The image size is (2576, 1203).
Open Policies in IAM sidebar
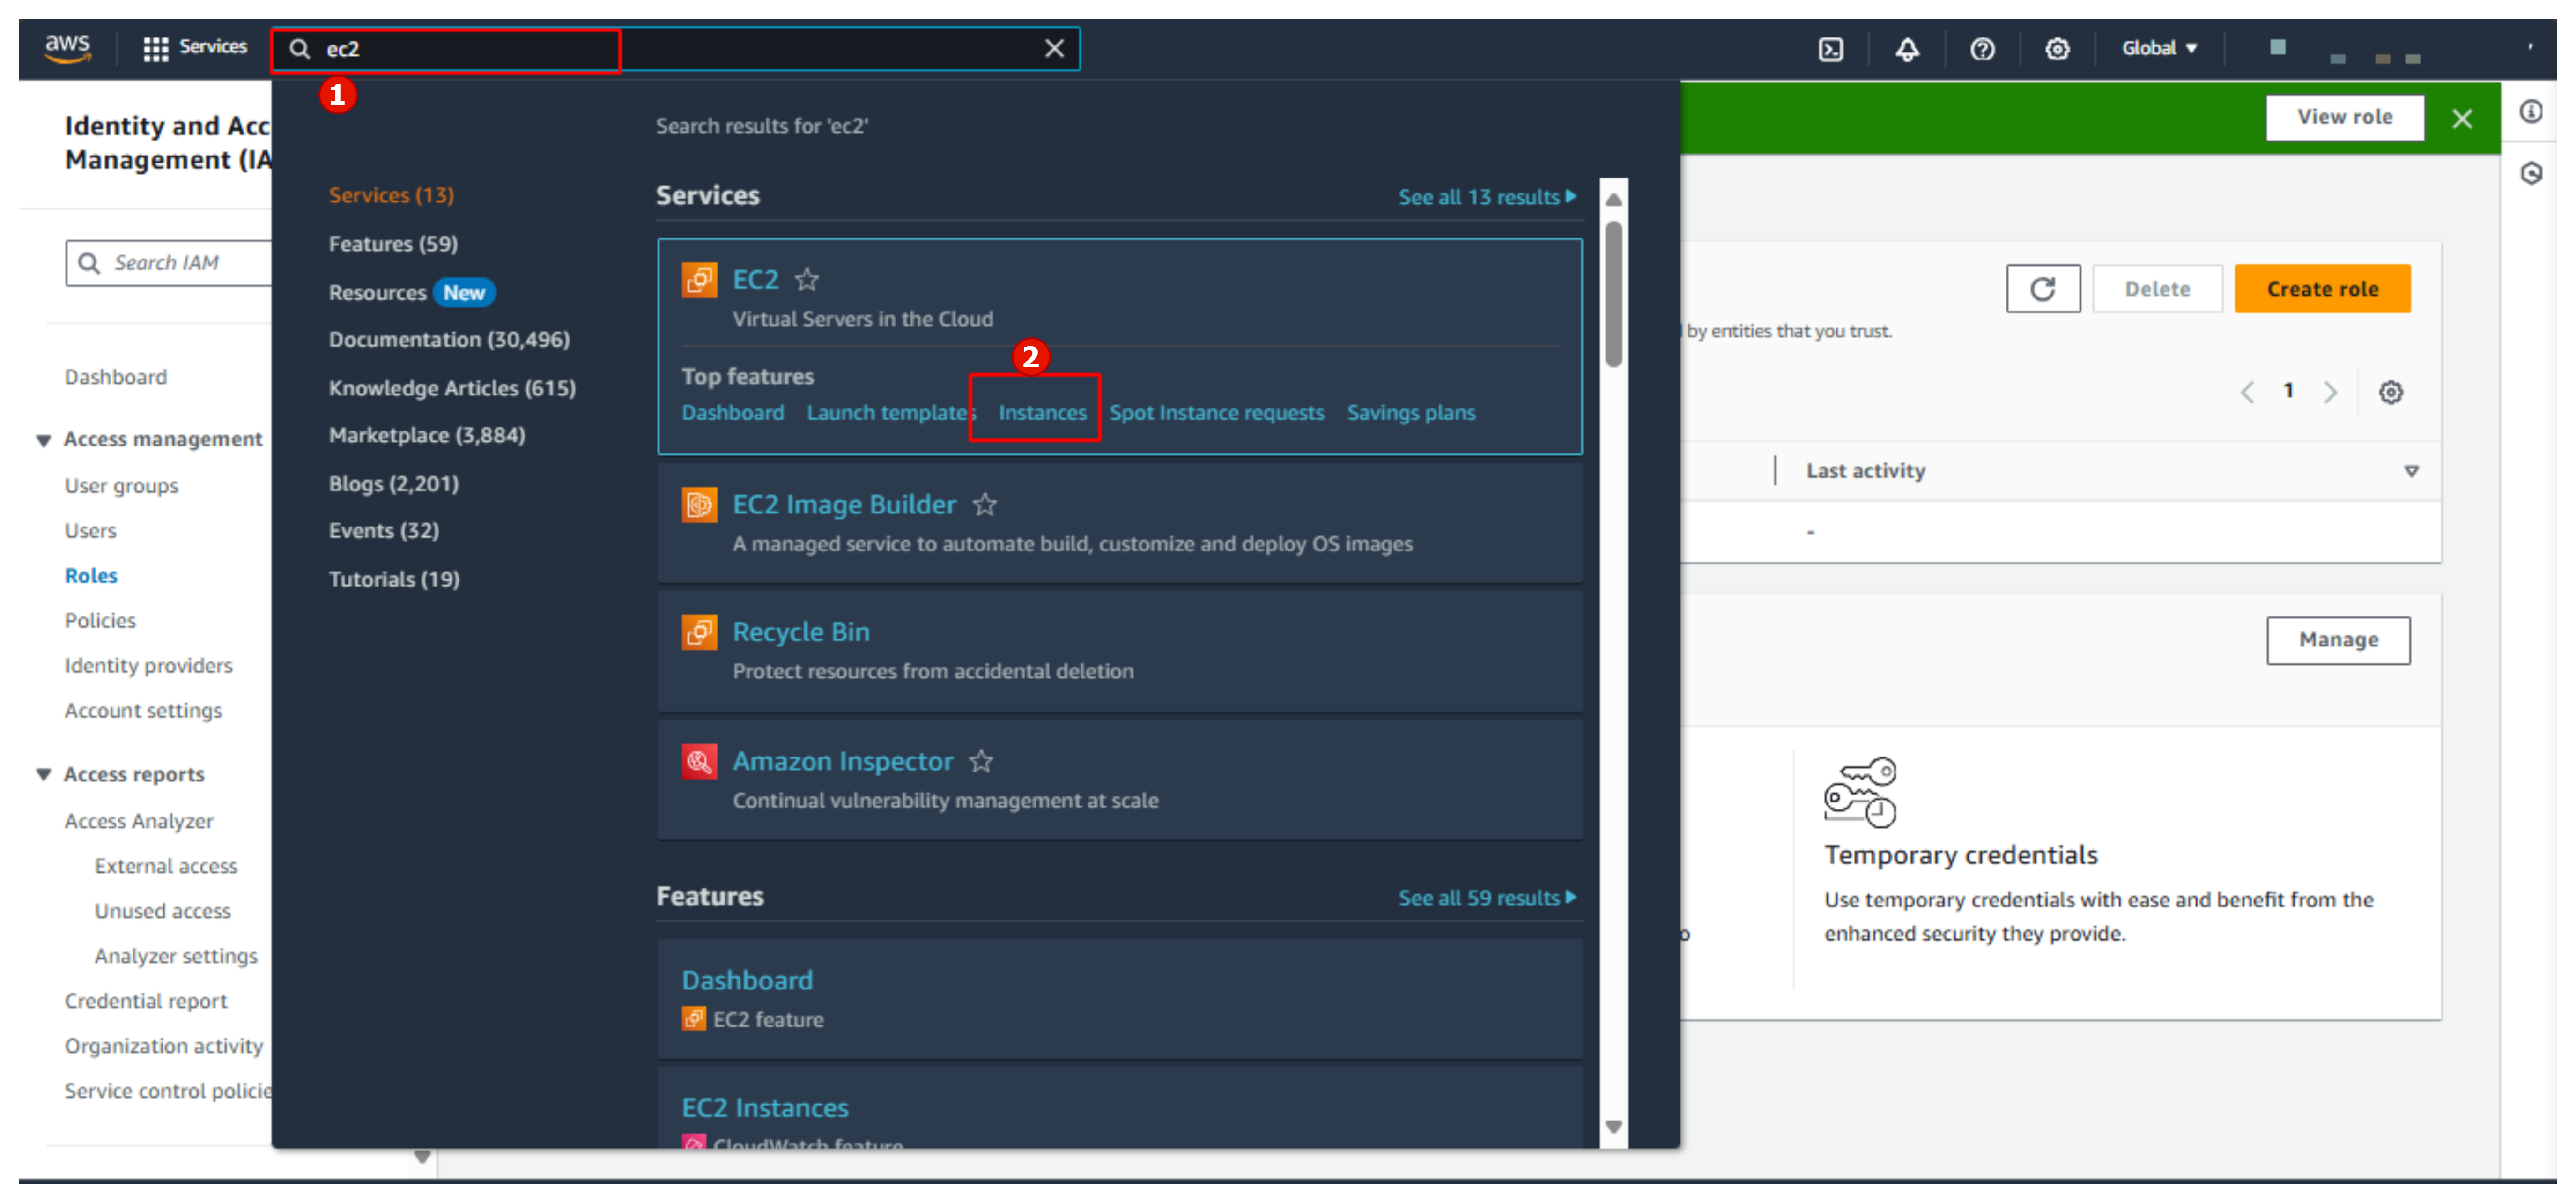[100, 621]
